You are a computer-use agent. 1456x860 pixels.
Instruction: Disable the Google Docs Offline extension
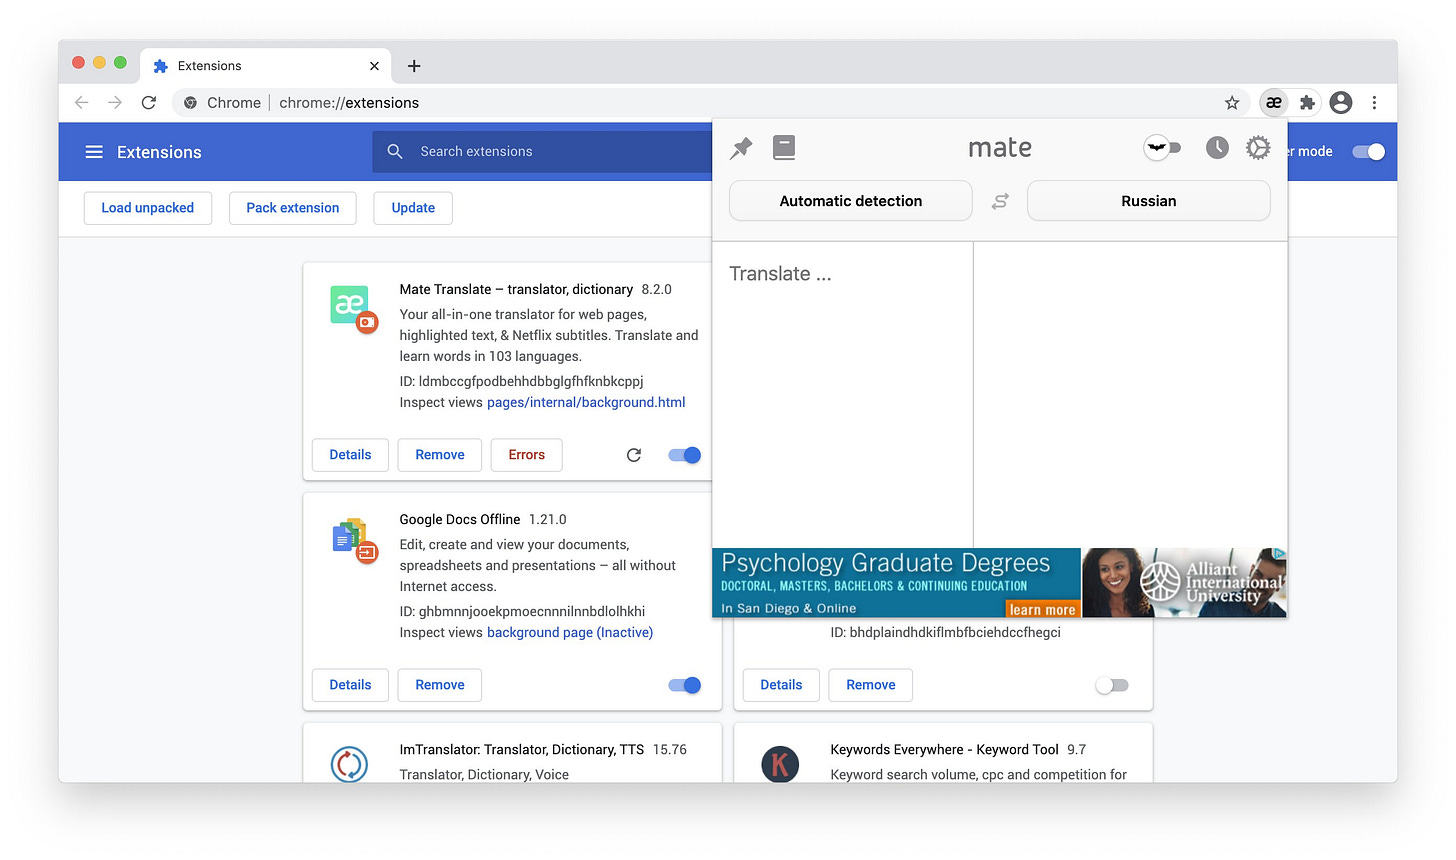coord(685,685)
